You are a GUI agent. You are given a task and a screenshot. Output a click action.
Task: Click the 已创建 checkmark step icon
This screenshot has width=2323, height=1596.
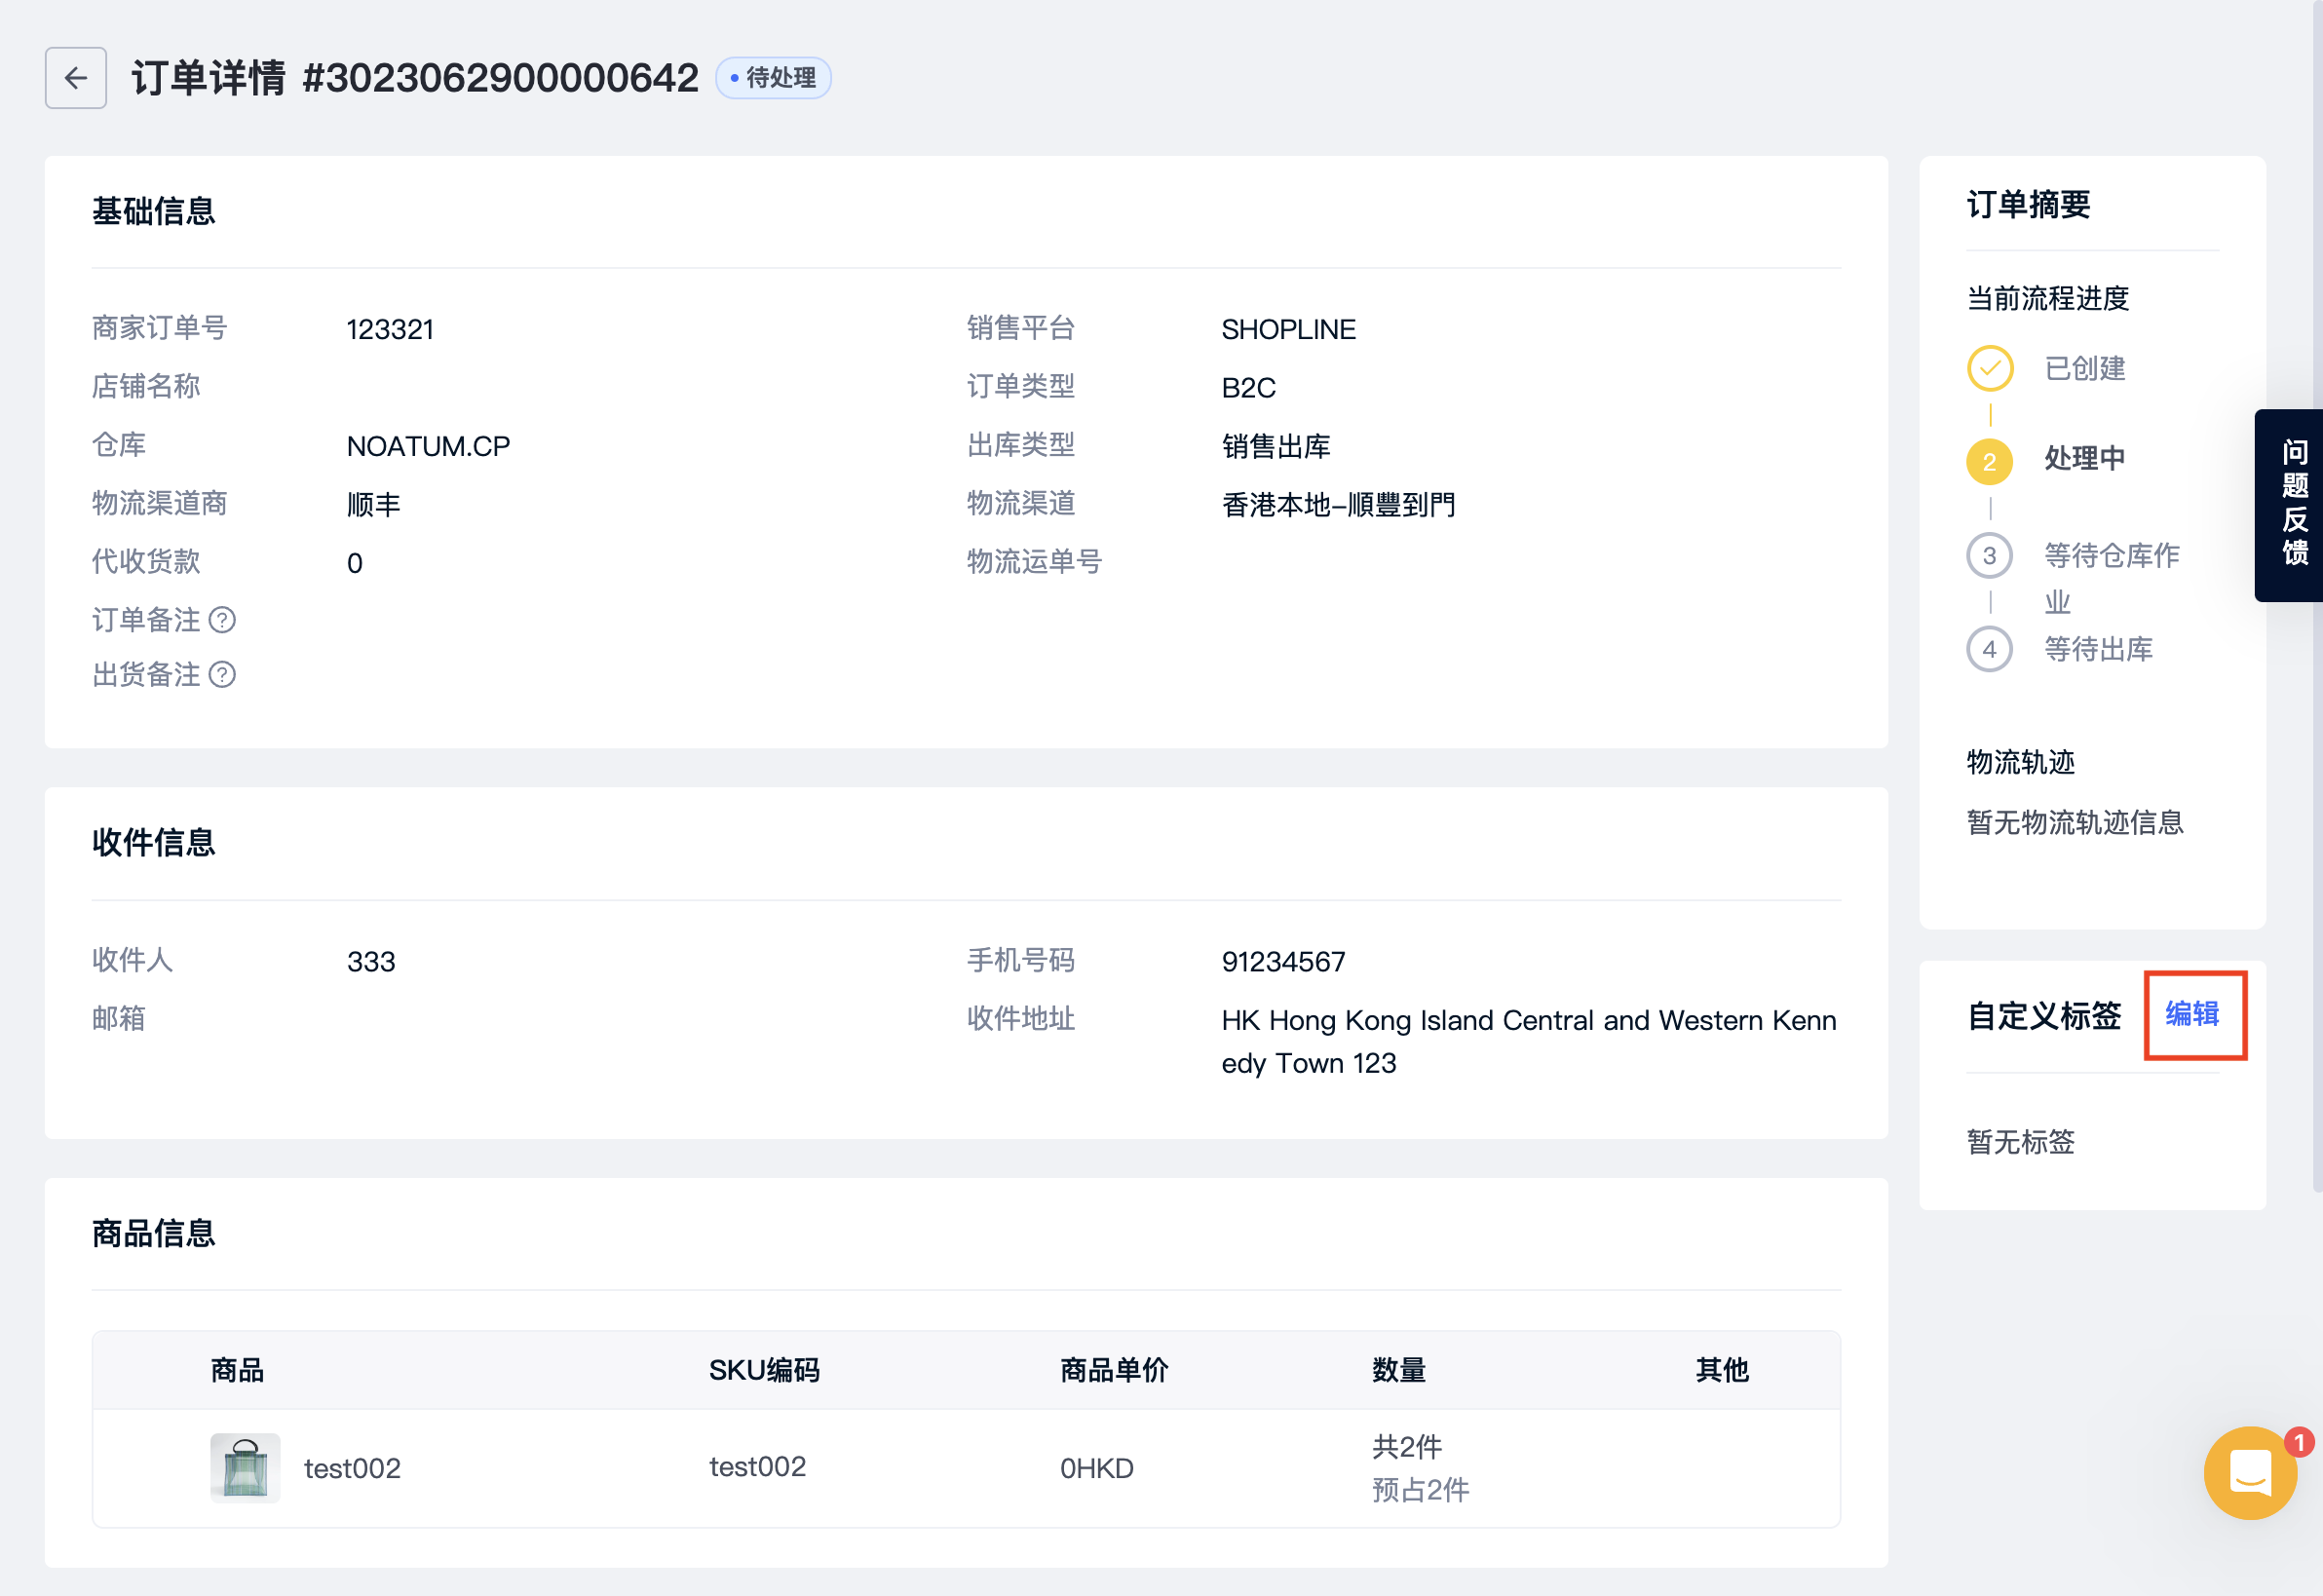[x=1990, y=368]
